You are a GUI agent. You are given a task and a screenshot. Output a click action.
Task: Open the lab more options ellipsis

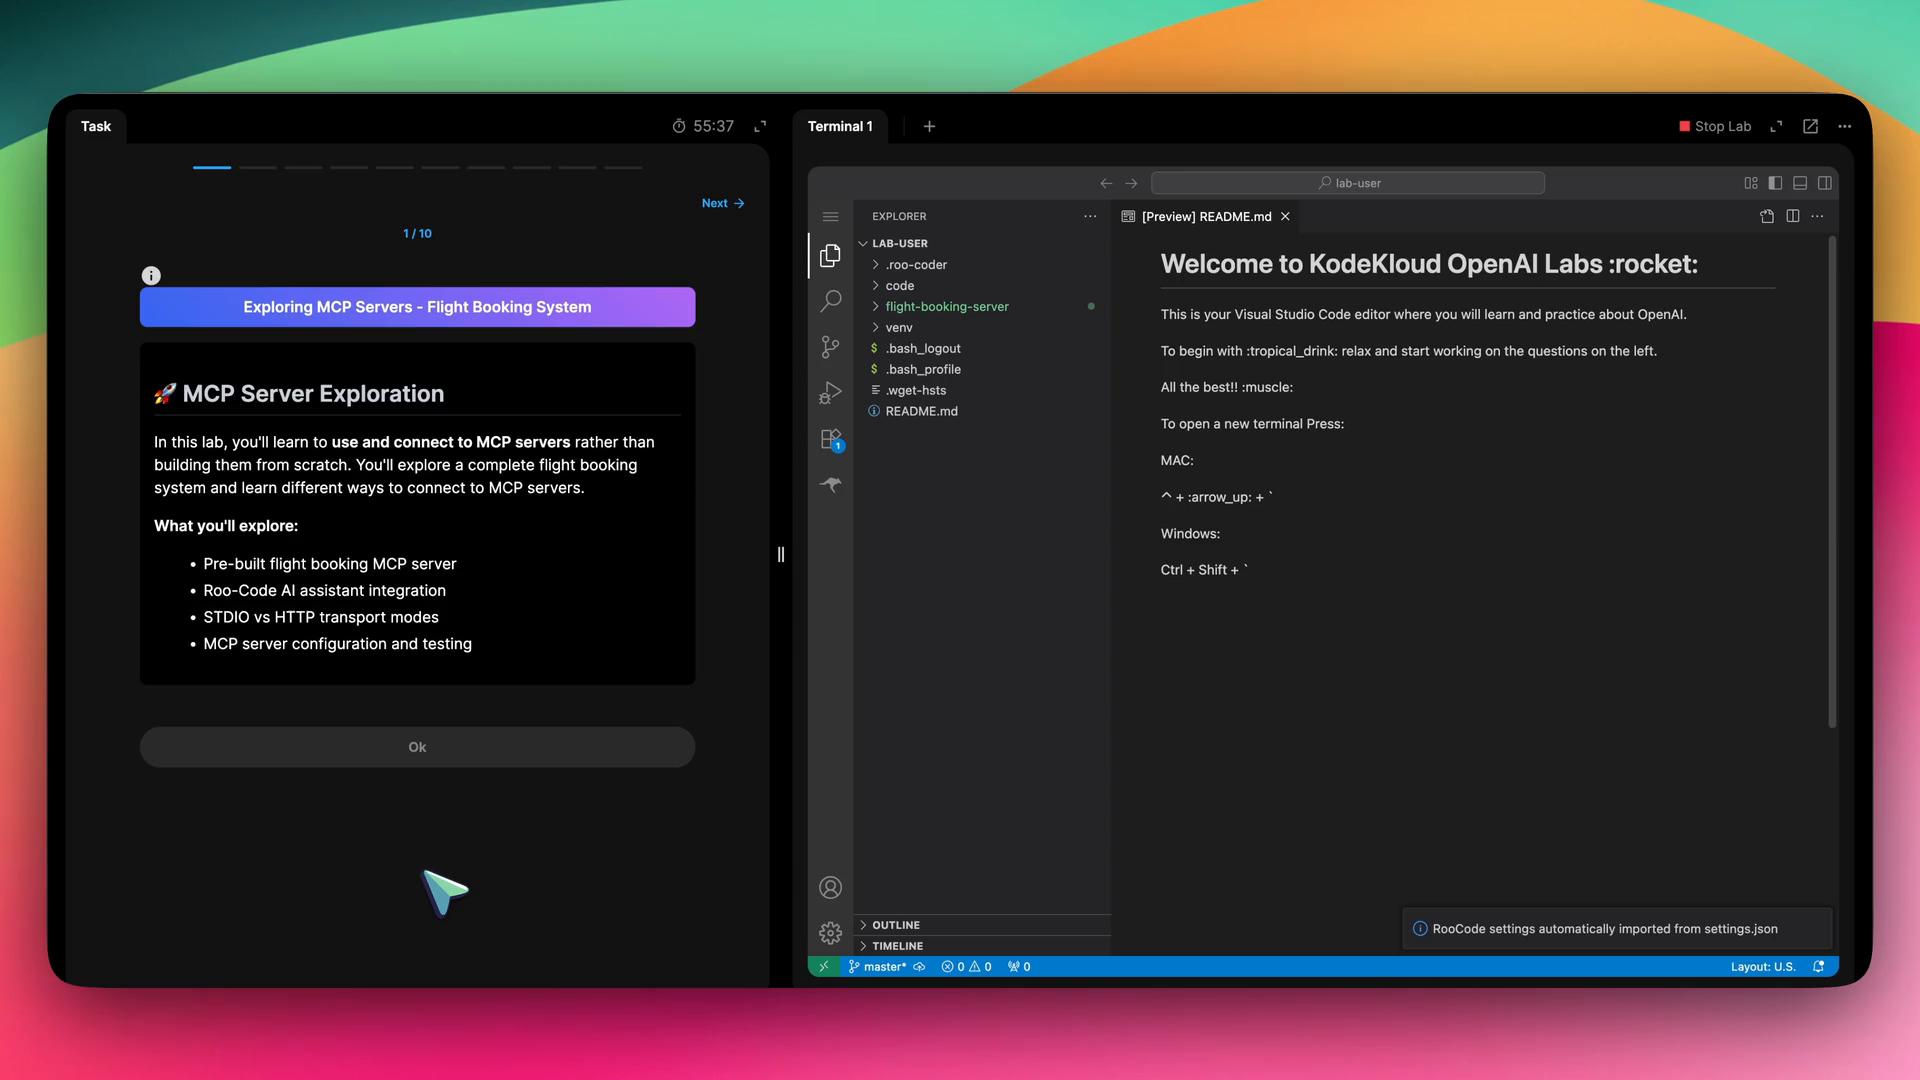coord(1845,126)
